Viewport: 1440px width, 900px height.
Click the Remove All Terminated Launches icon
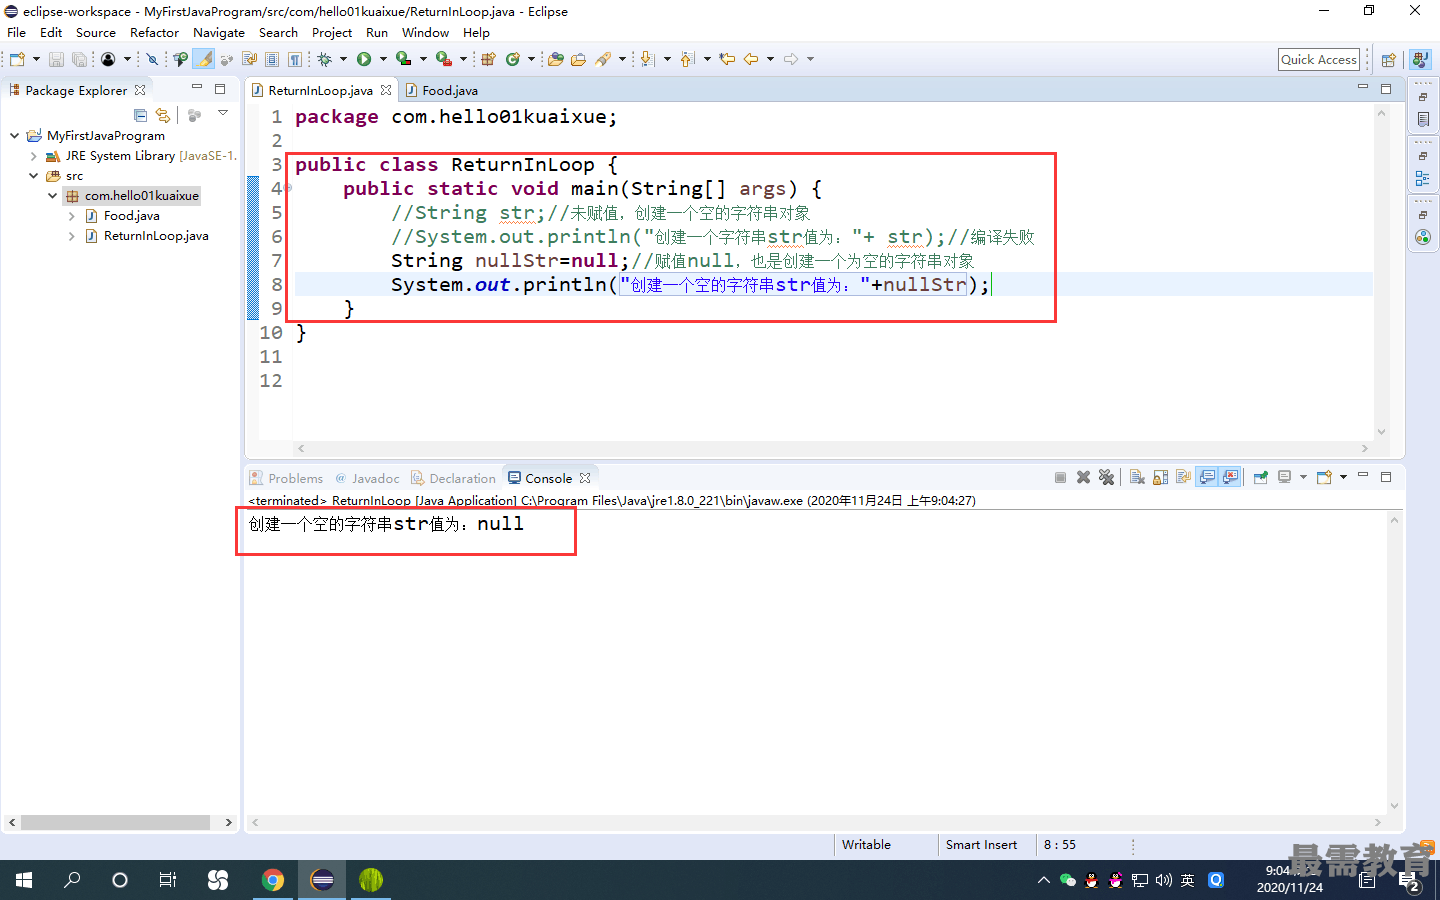(x=1106, y=477)
